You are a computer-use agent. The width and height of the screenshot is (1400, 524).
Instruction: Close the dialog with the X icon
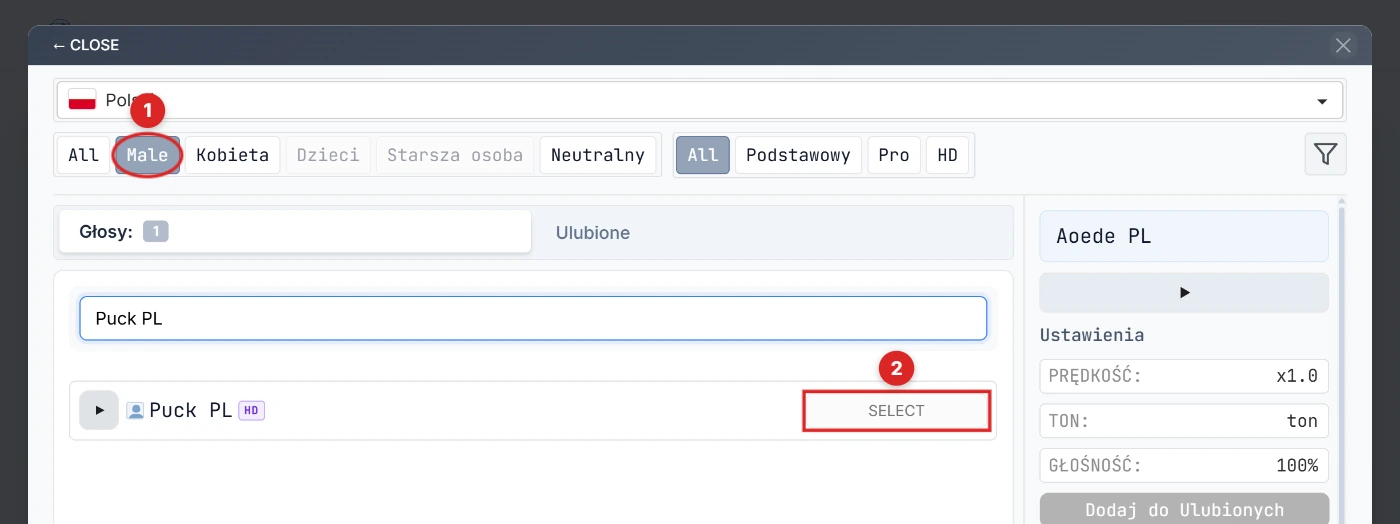(x=1343, y=45)
